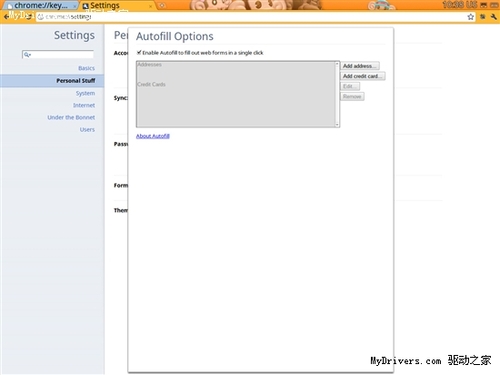The height and width of the screenshot is (375, 500).
Task: Click the network status icon
Action: coord(484,5)
